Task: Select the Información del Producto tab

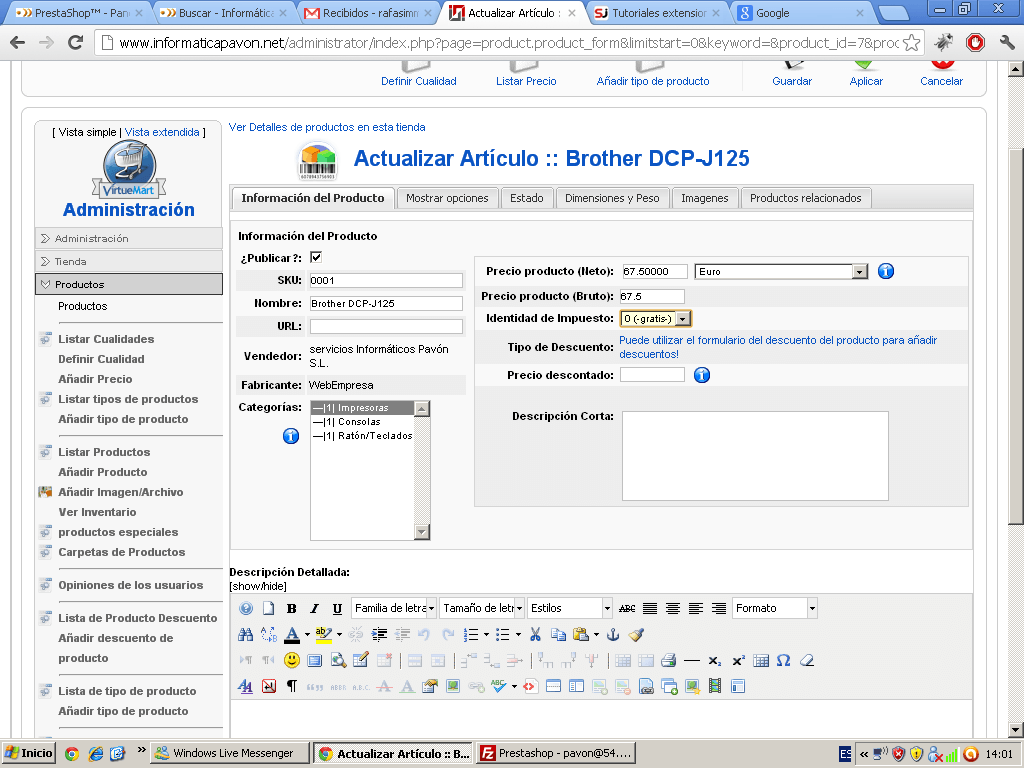Action: (313, 198)
